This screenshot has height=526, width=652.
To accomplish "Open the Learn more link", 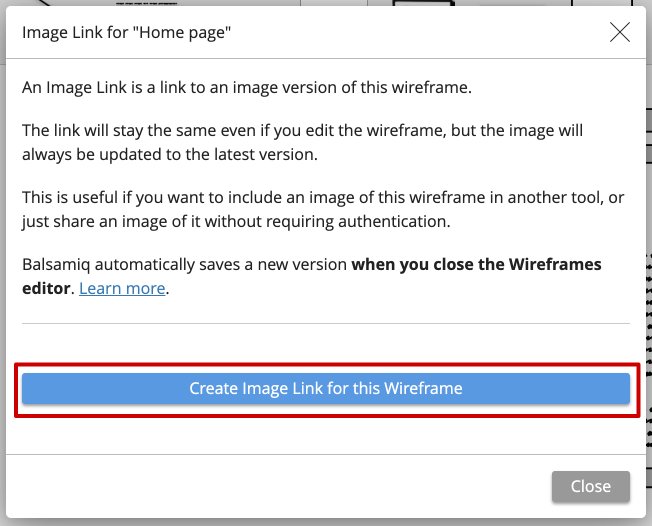I will coord(123,289).
